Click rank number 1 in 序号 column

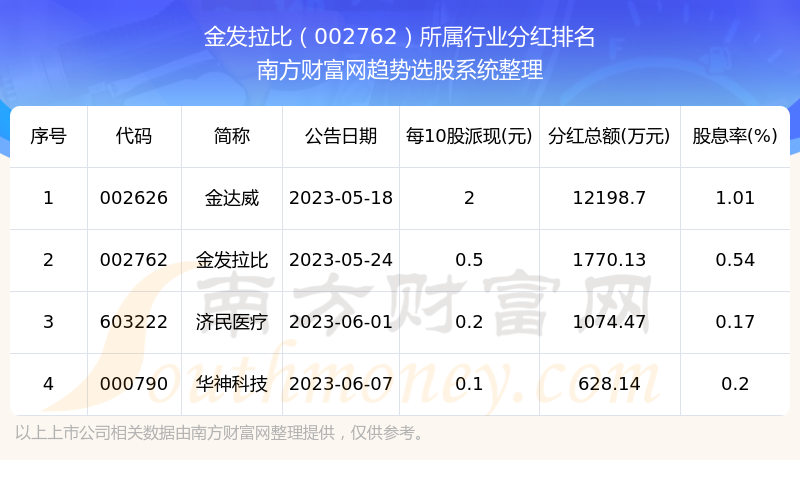point(48,198)
